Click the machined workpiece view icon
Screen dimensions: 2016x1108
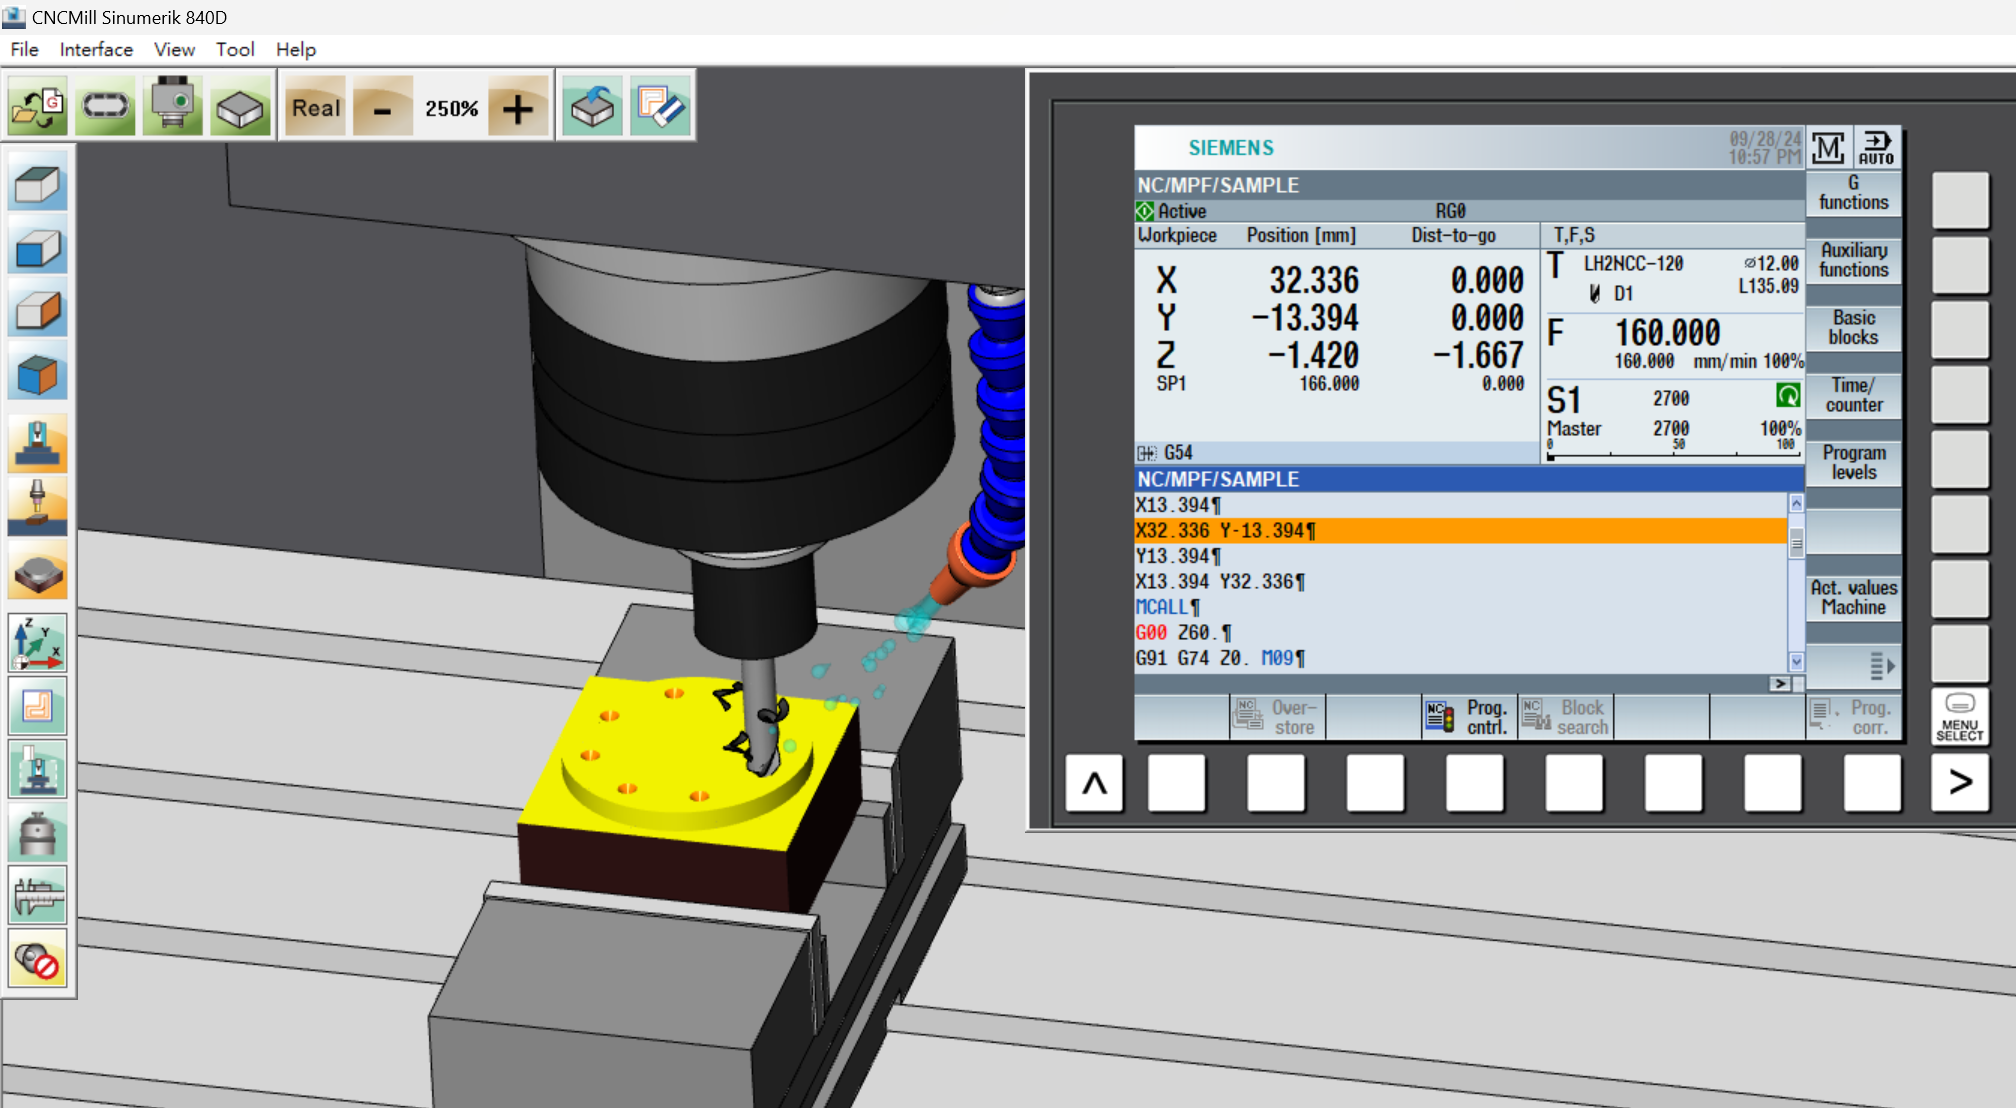pos(38,570)
